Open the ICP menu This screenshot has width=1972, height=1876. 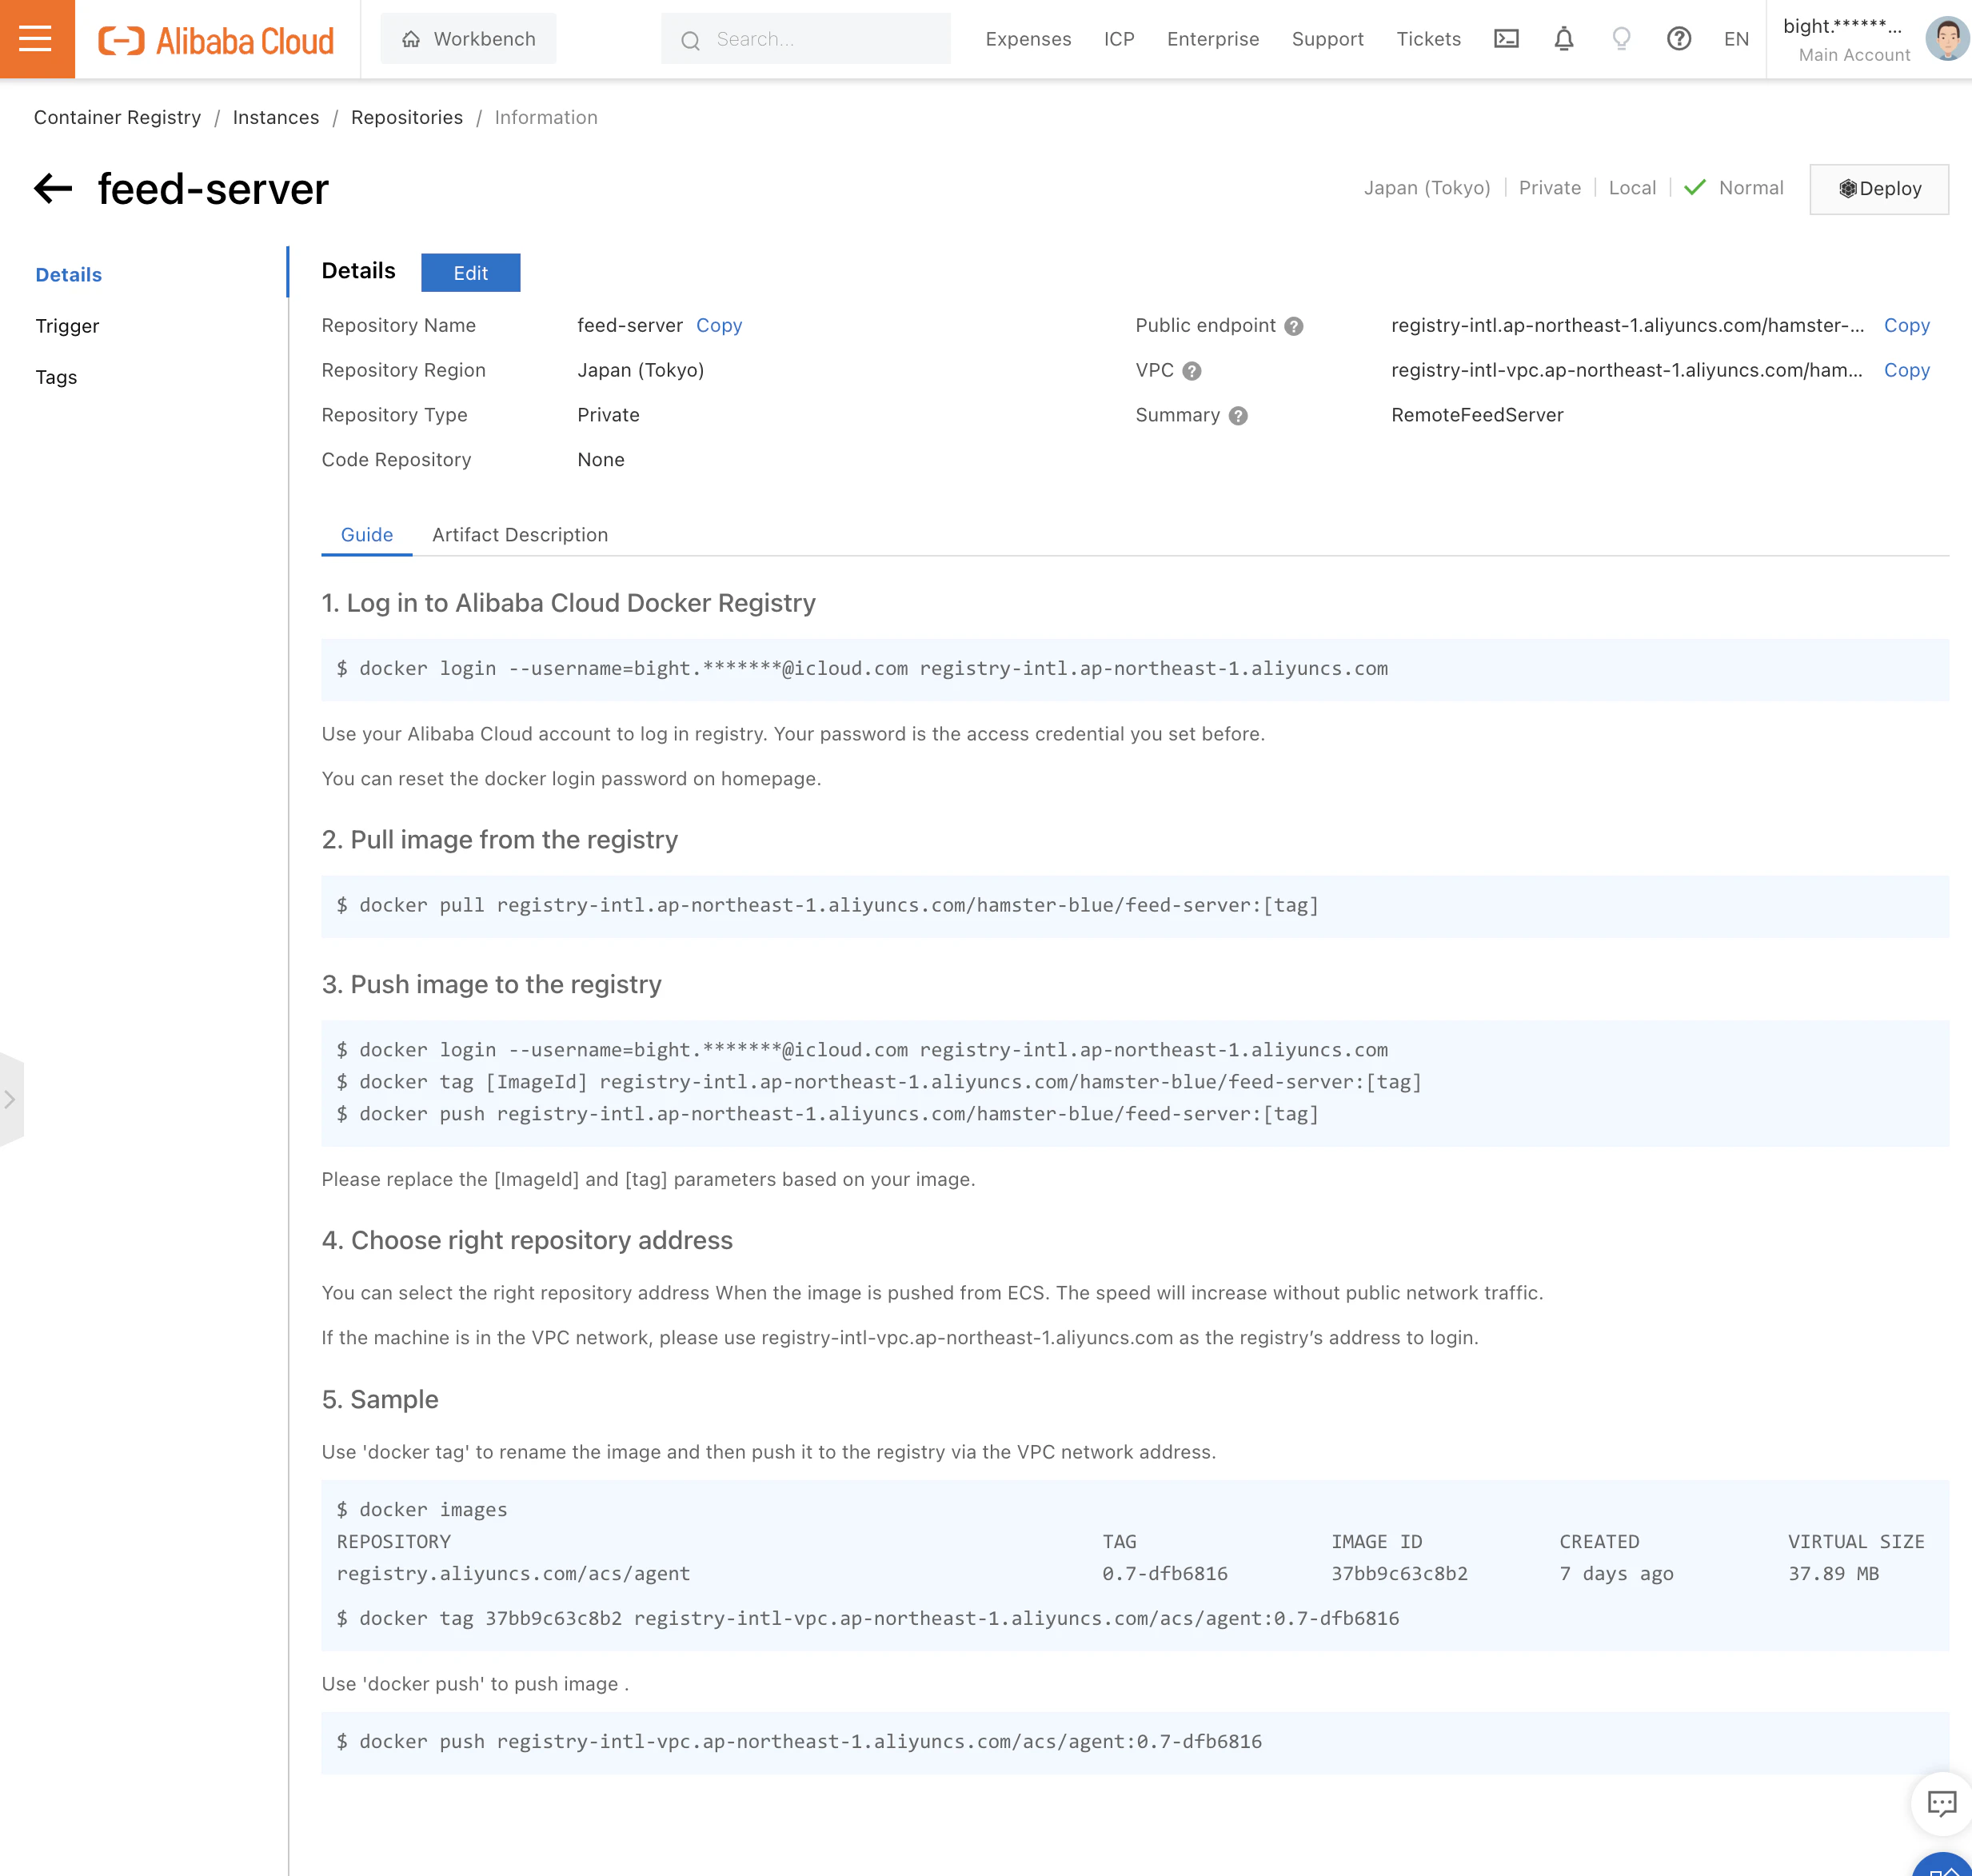click(x=1119, y=39)
